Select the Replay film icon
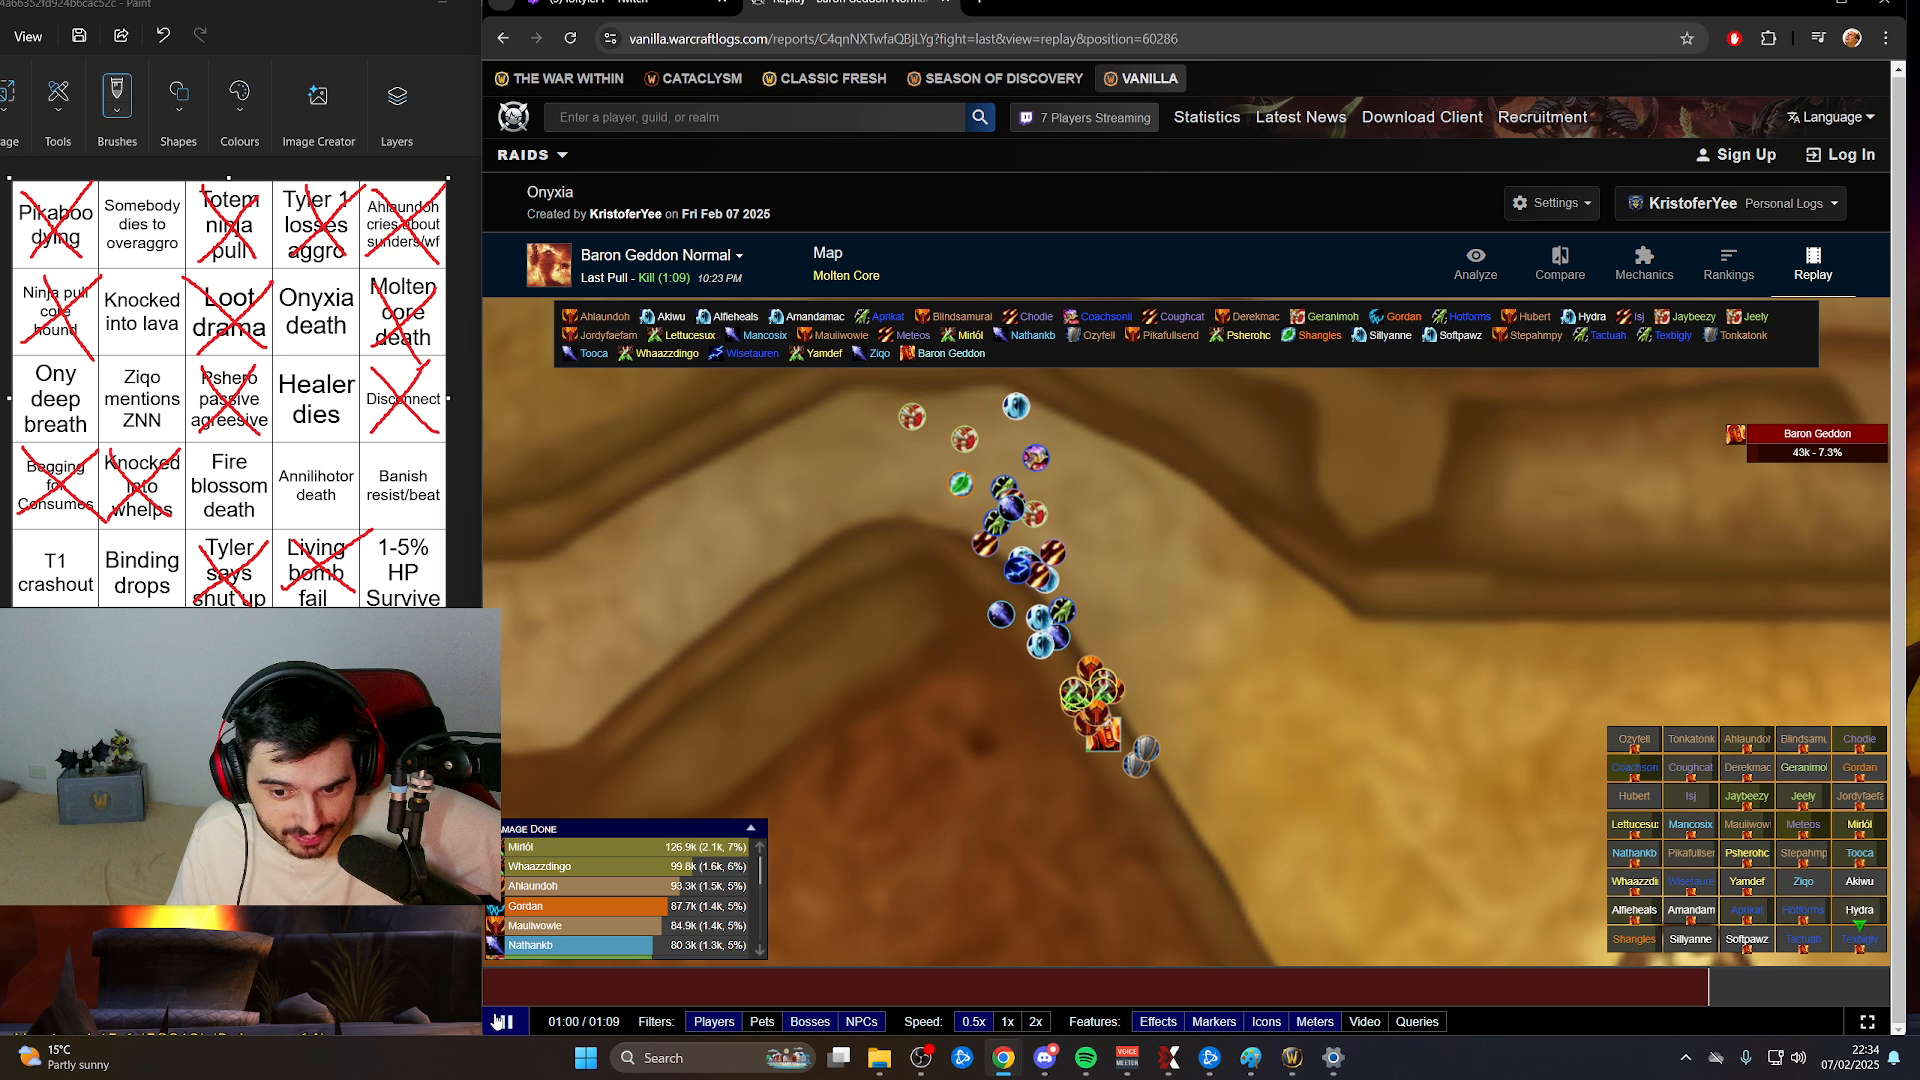Image resolution: width=1920 pixels, height=1080 pixels. click(x=1812, y=263)
